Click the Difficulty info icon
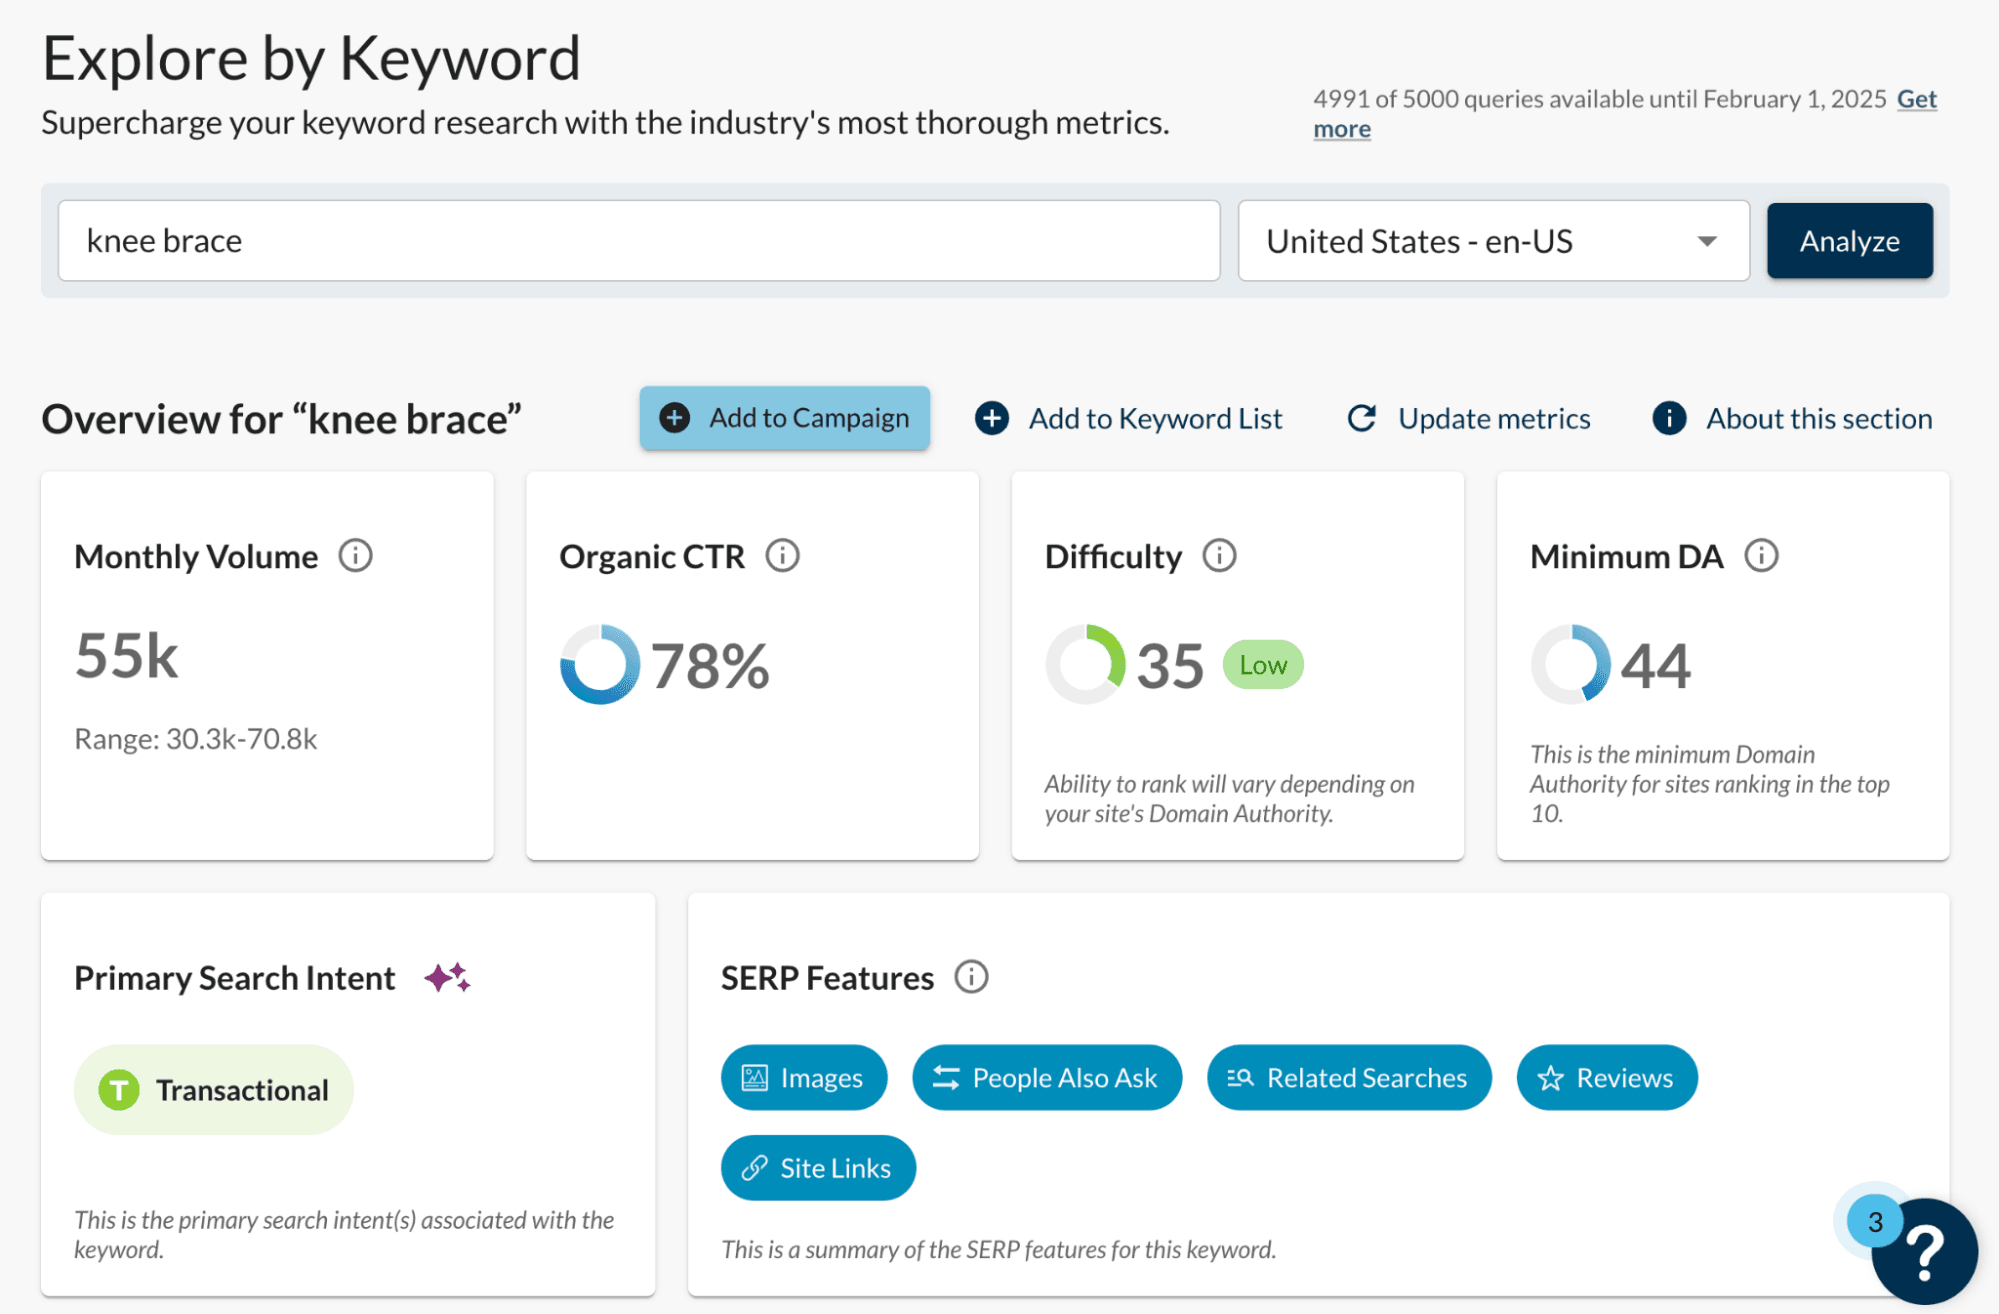The height and width of the screenshot is (1314, 1999). [x=1219, y=555]
